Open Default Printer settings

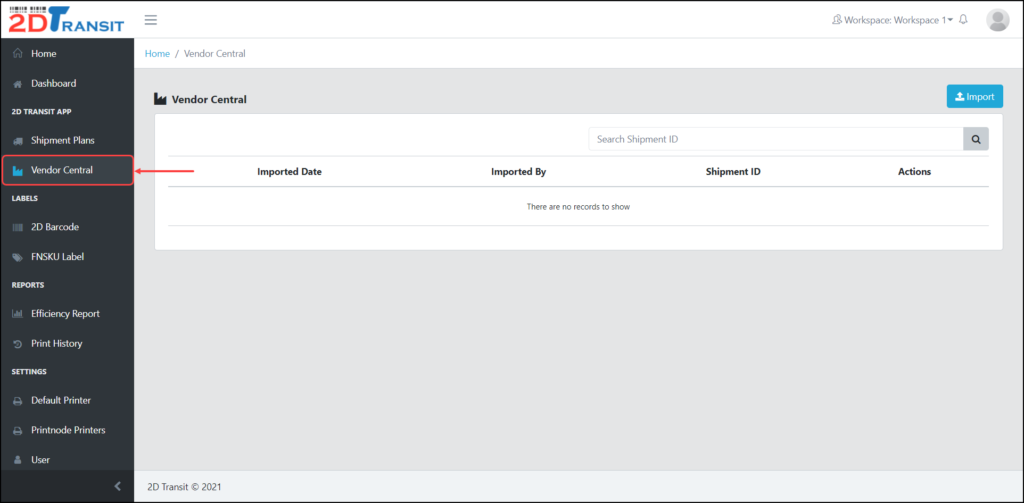pyautogui.click(x=67, y=400)
